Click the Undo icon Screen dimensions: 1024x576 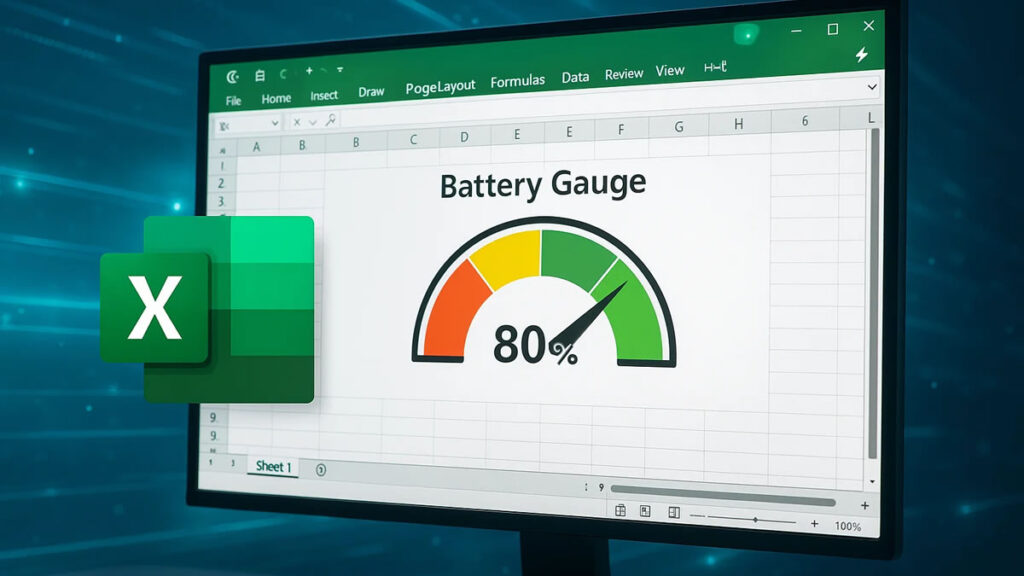[282, 73]
